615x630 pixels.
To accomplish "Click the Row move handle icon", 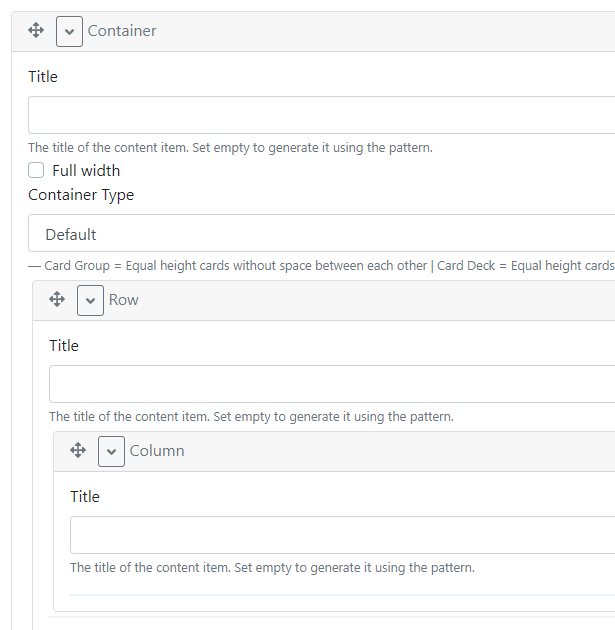I will [x=57, y=300].
